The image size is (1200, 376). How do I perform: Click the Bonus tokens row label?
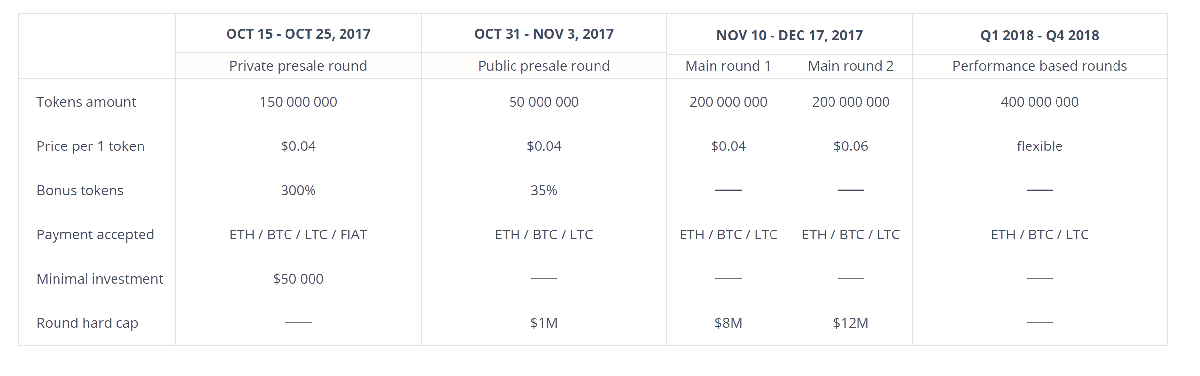[80, 190]
